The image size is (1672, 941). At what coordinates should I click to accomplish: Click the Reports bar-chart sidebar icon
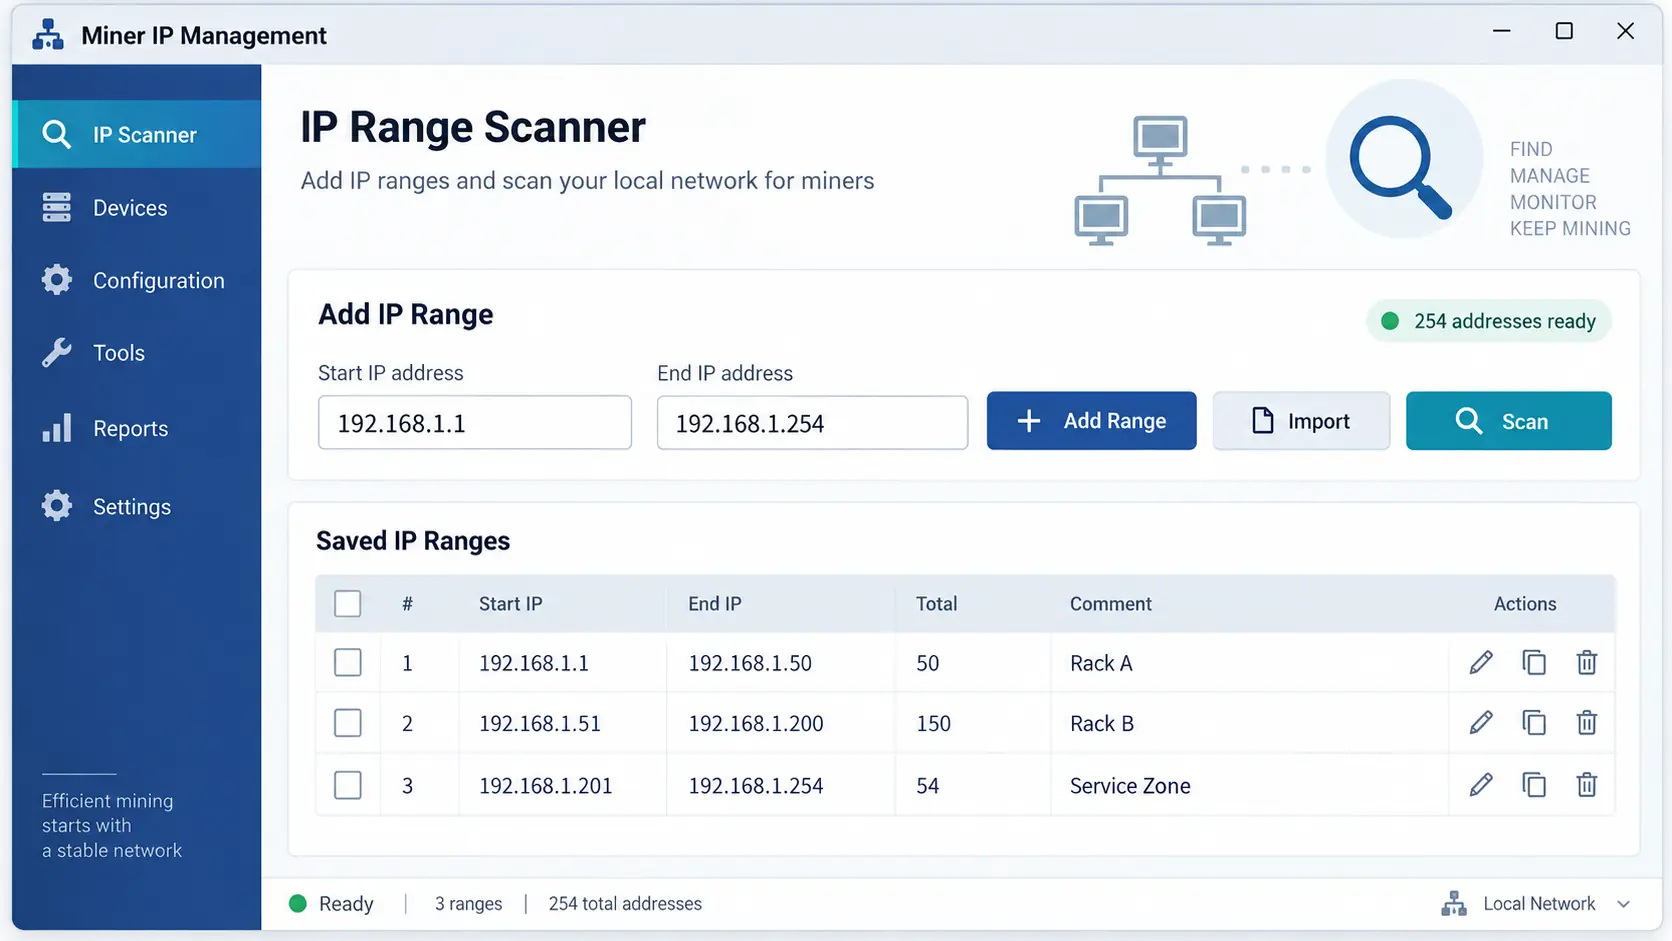(57, 428)
